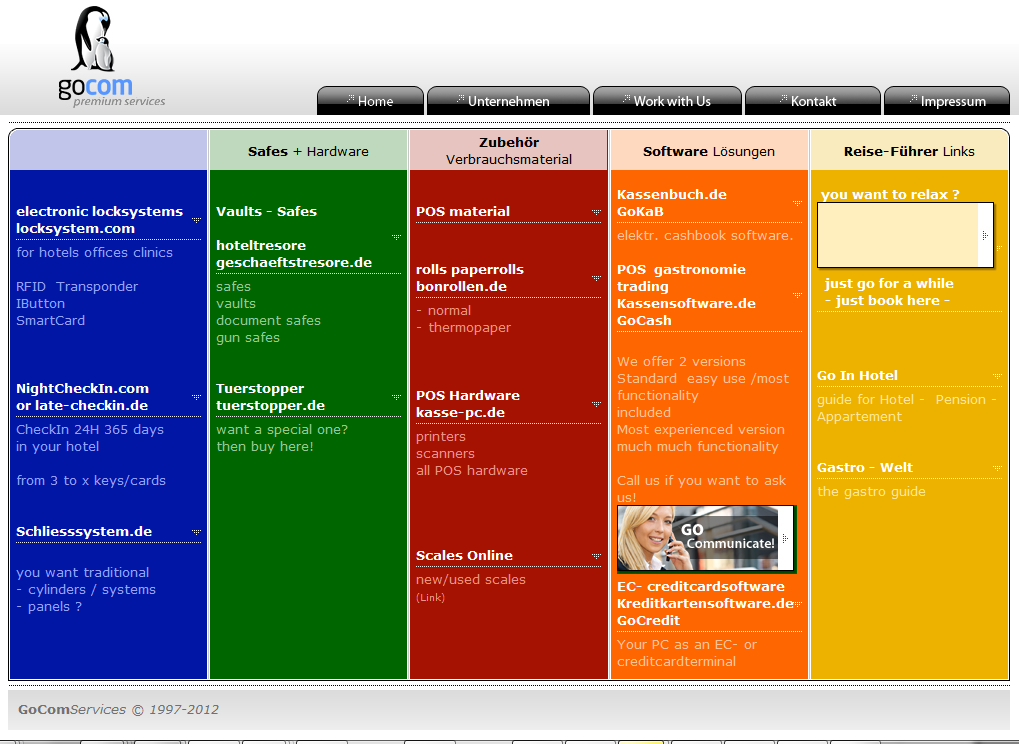
Task: Click the arrow icon beside Gastro - Welt
Action: pos(997,468)
